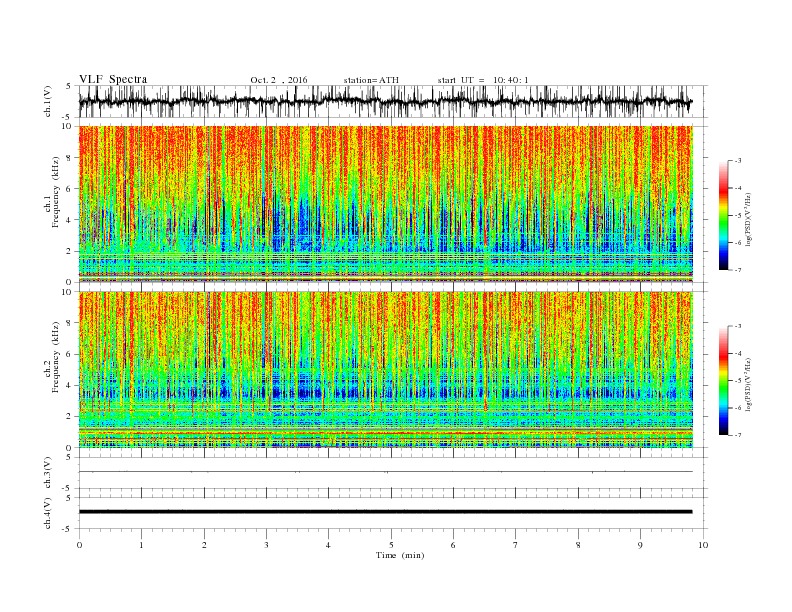Viewport: 792px width, 612px height.
Task: Click the "8" kHz tick label of ch.1 spectrogram
Action: click(70, 158)
